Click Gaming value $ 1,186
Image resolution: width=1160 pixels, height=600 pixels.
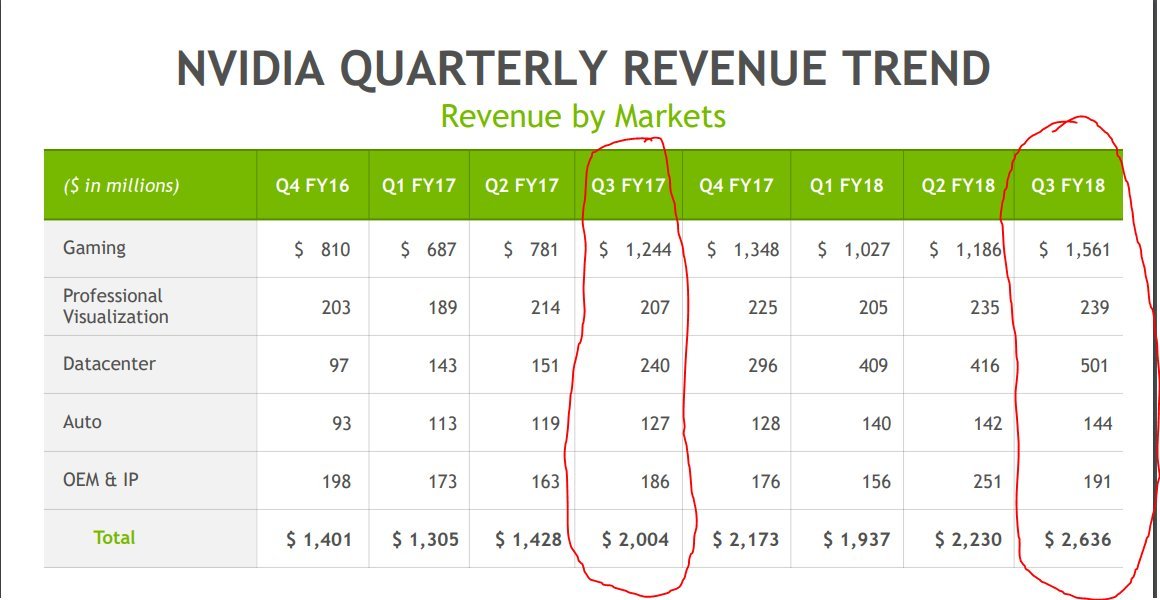965,250
